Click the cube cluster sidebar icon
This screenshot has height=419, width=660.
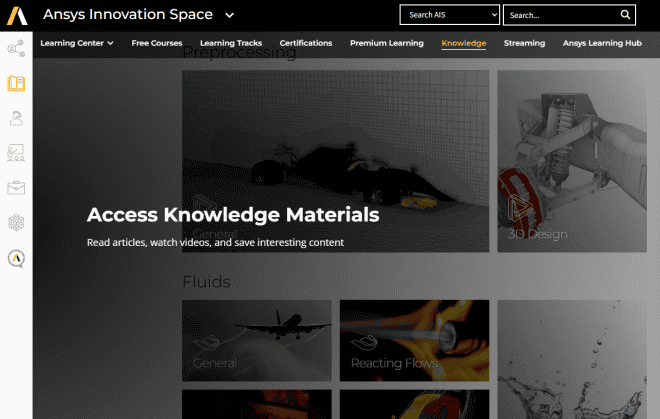[16, 223]
